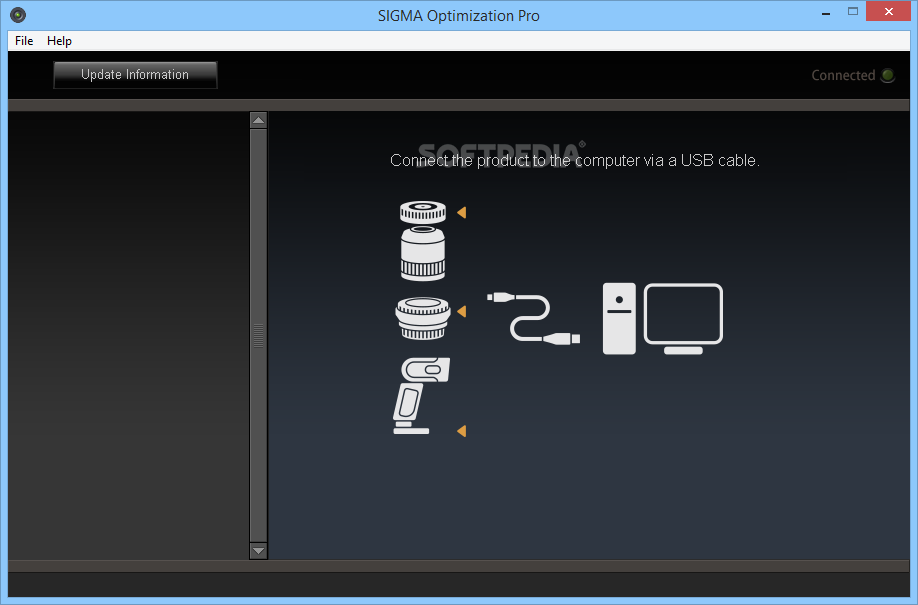Click the scrollbar down arrow
This screenshot has height=605, width=918.
258,551
